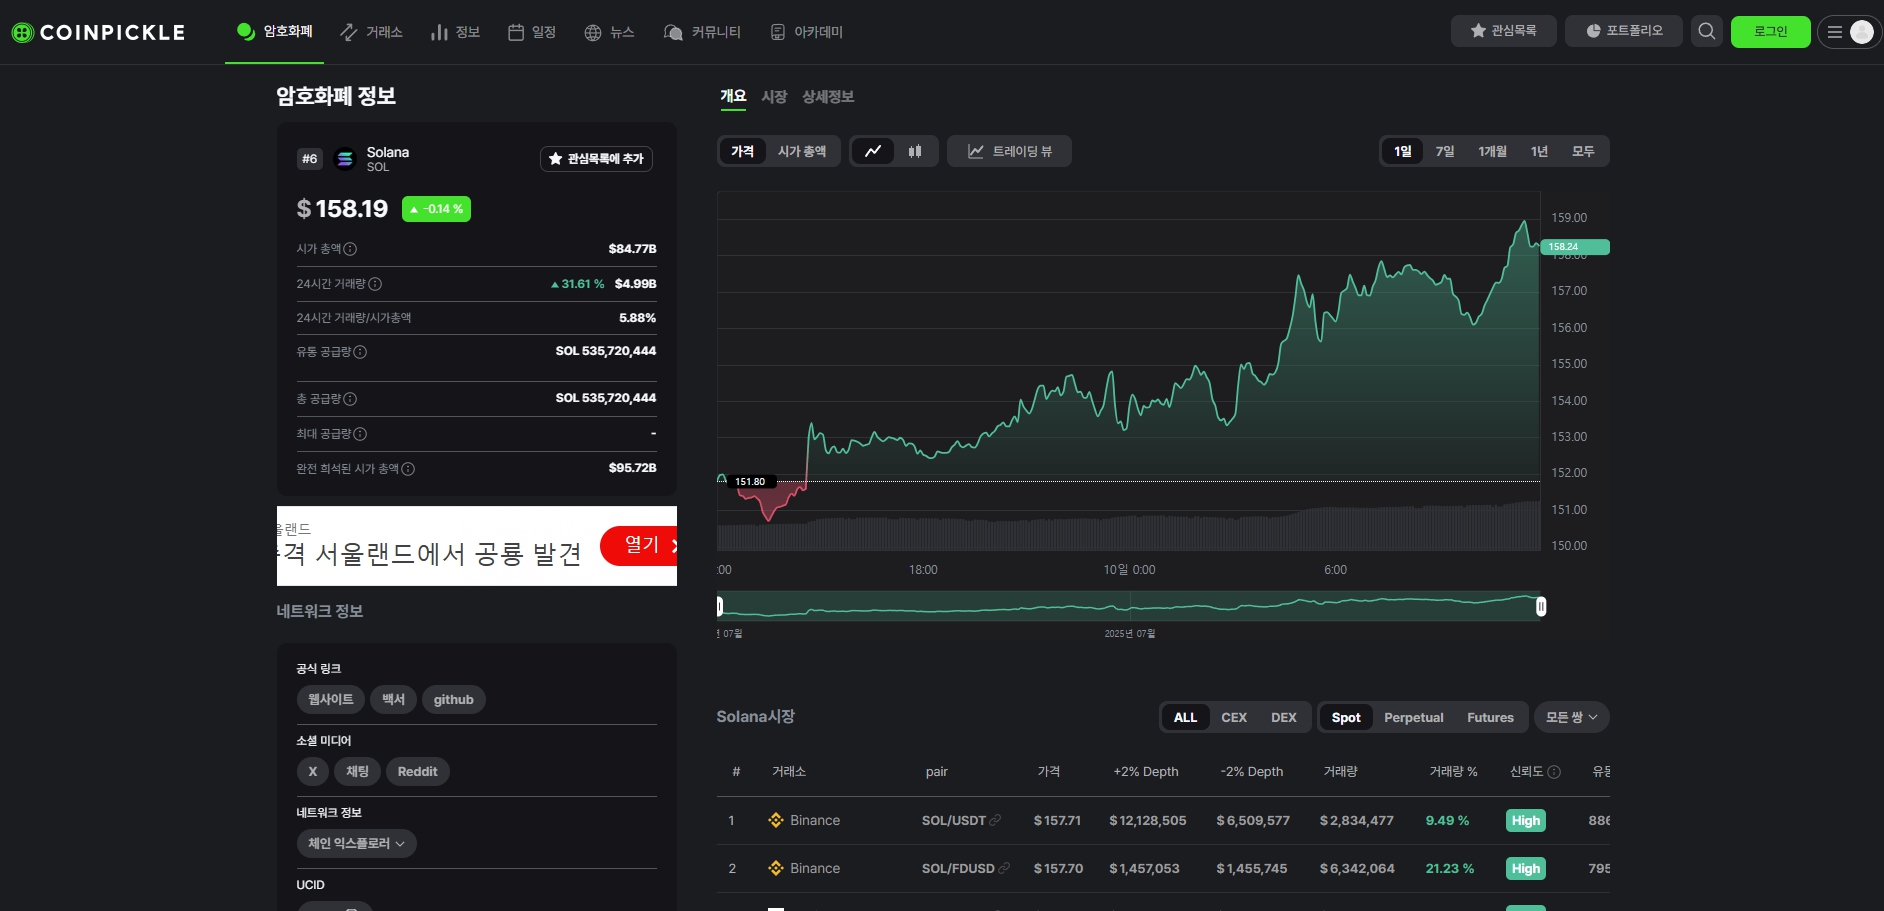This screenshot has width=1884, height=911.
Task: Open the 트레이딩 뷰 chart
Action: click(x=1009, y=151)
